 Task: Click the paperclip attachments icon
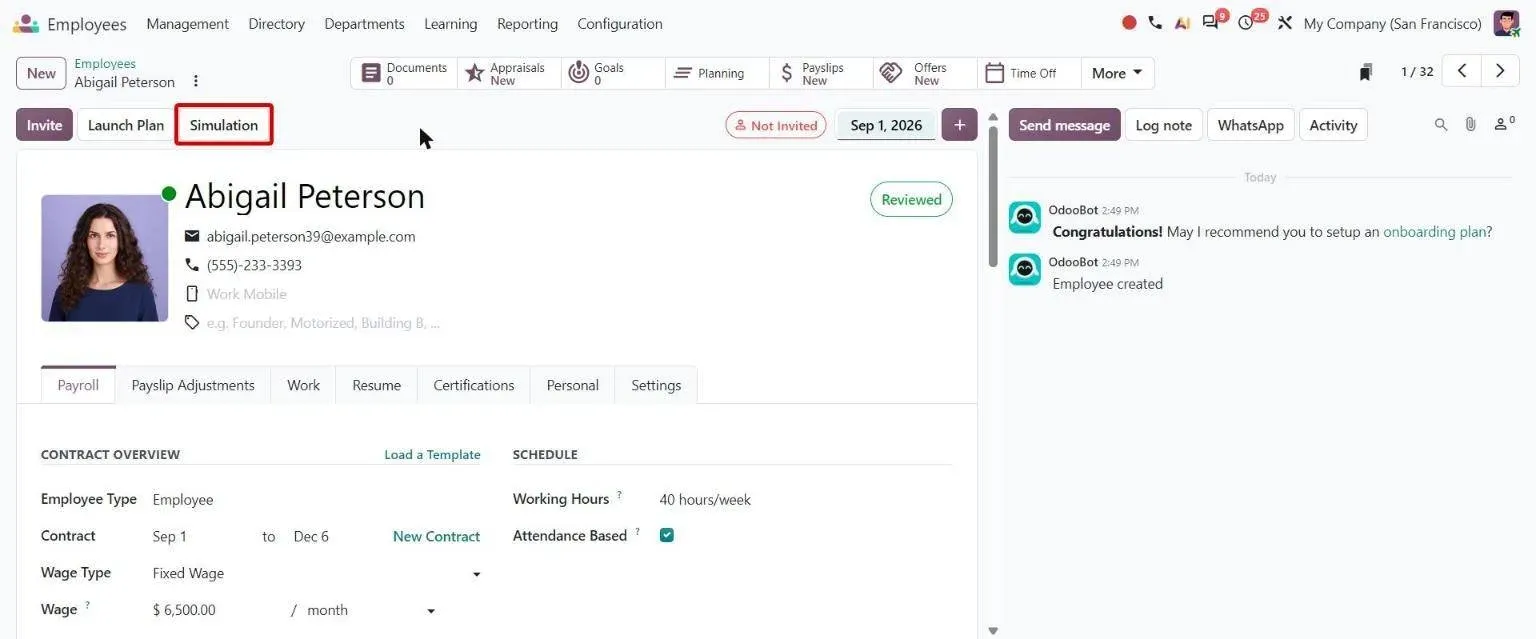click(1470, 125)
